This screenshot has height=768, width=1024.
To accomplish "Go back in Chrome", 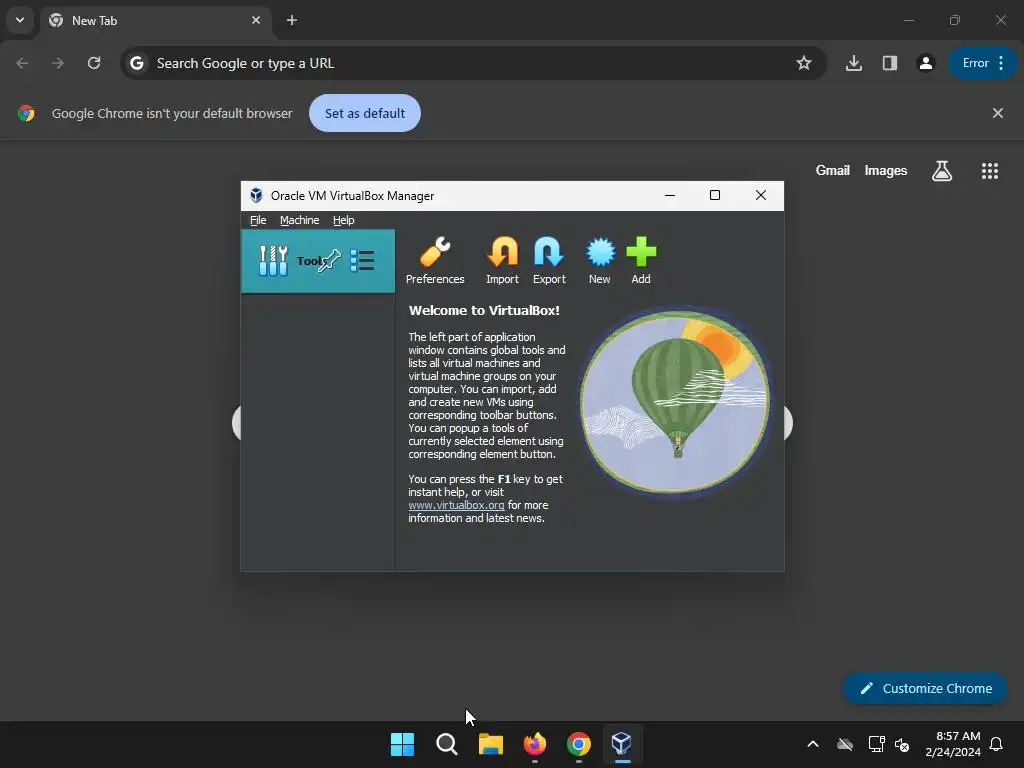I will click(x=22, y=63).
